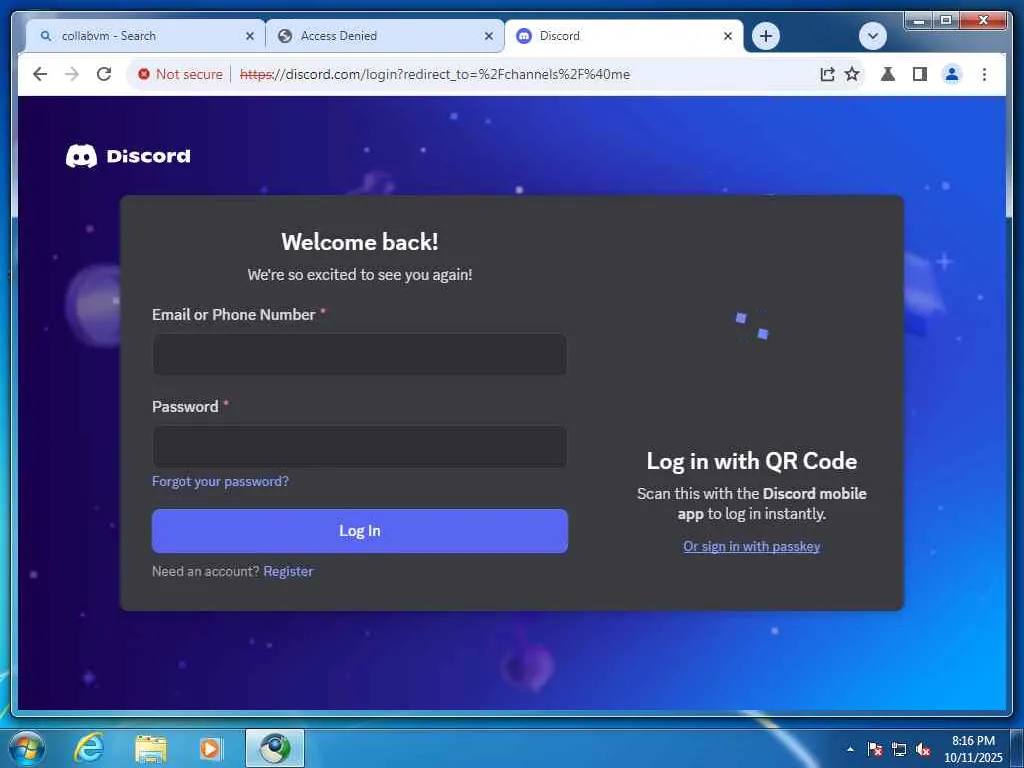Go back using the browser back arrow

click(40, 74)
